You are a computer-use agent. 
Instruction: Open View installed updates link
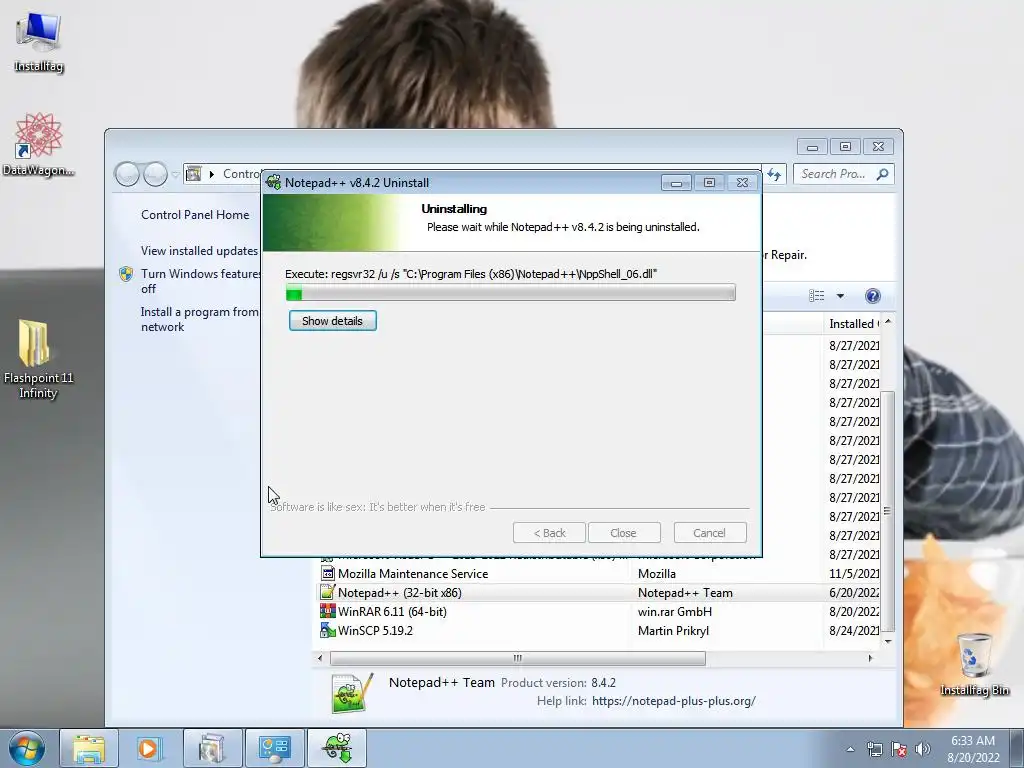point(200,251)
